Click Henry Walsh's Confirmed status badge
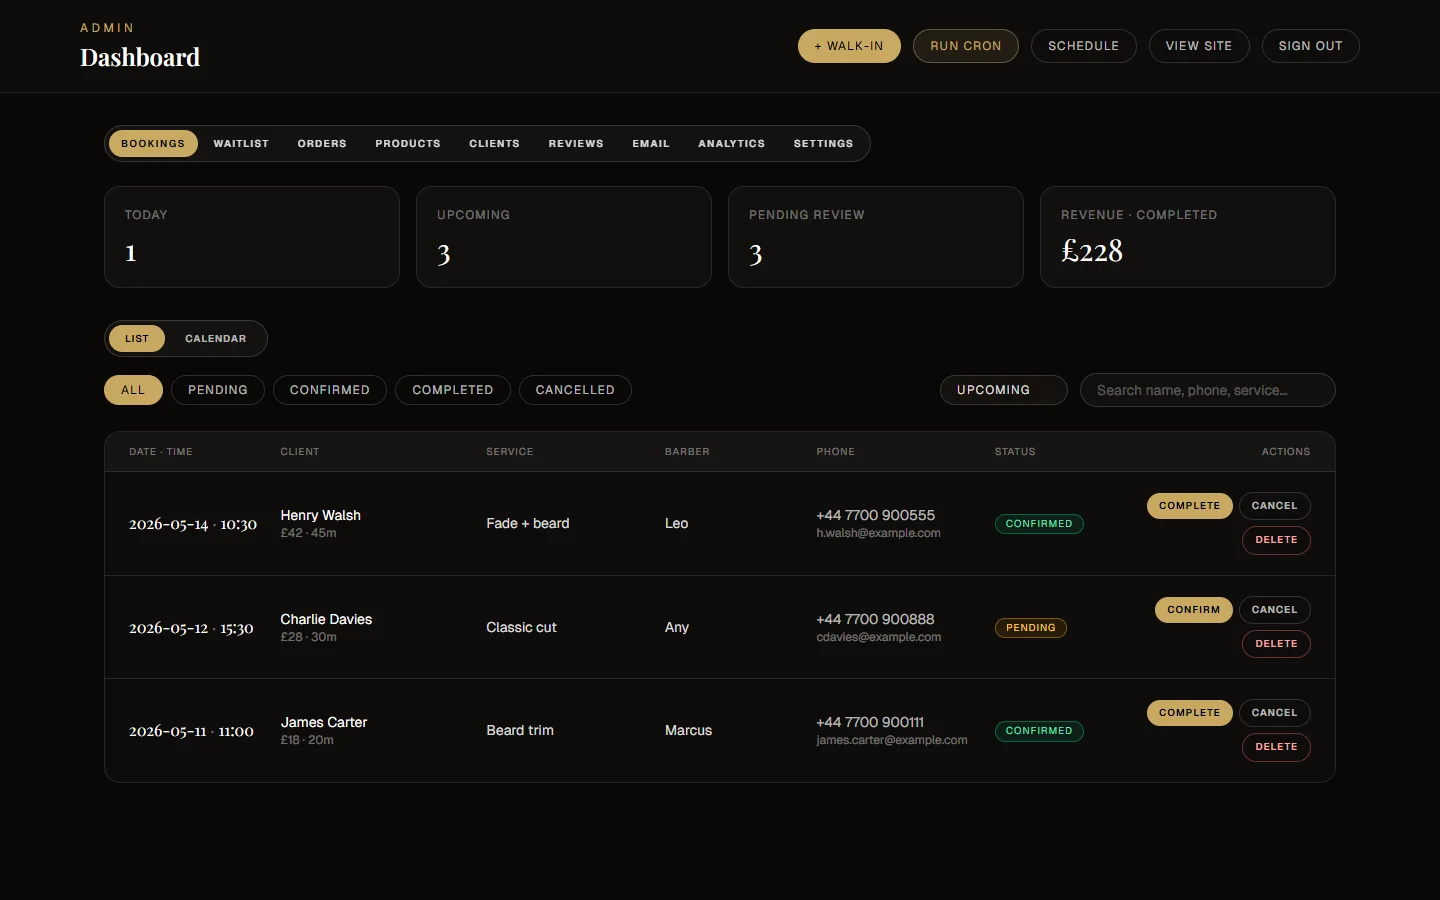1440x900 pixels. point(1039,524)
